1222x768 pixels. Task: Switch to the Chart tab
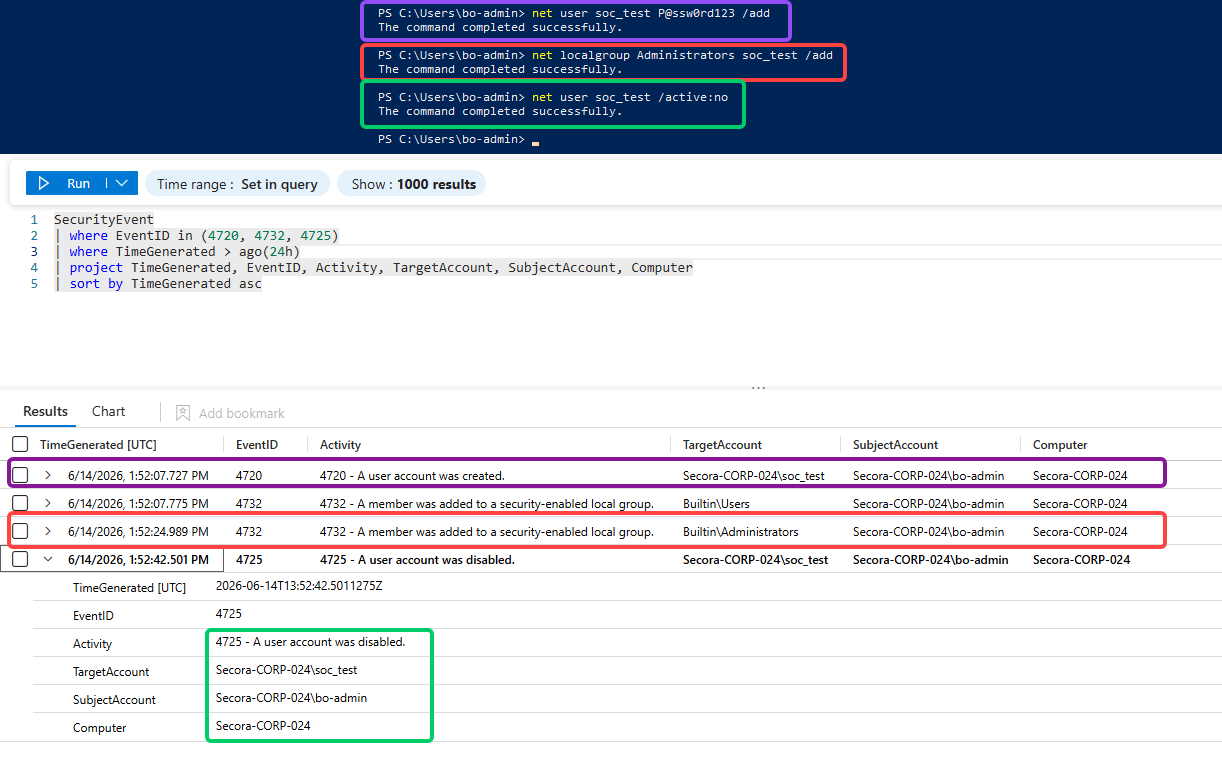click(108, 411)
